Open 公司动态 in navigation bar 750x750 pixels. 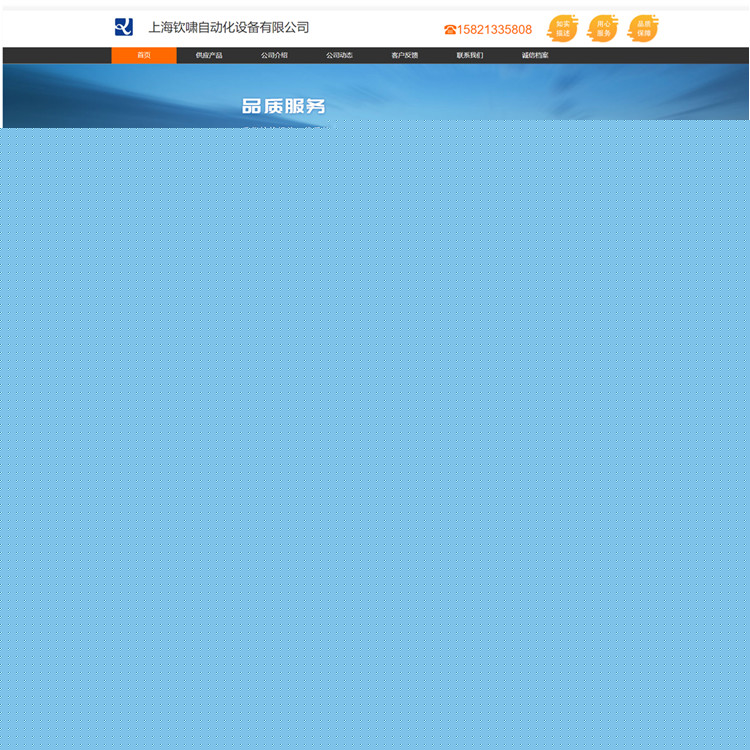tap(339, 55)
